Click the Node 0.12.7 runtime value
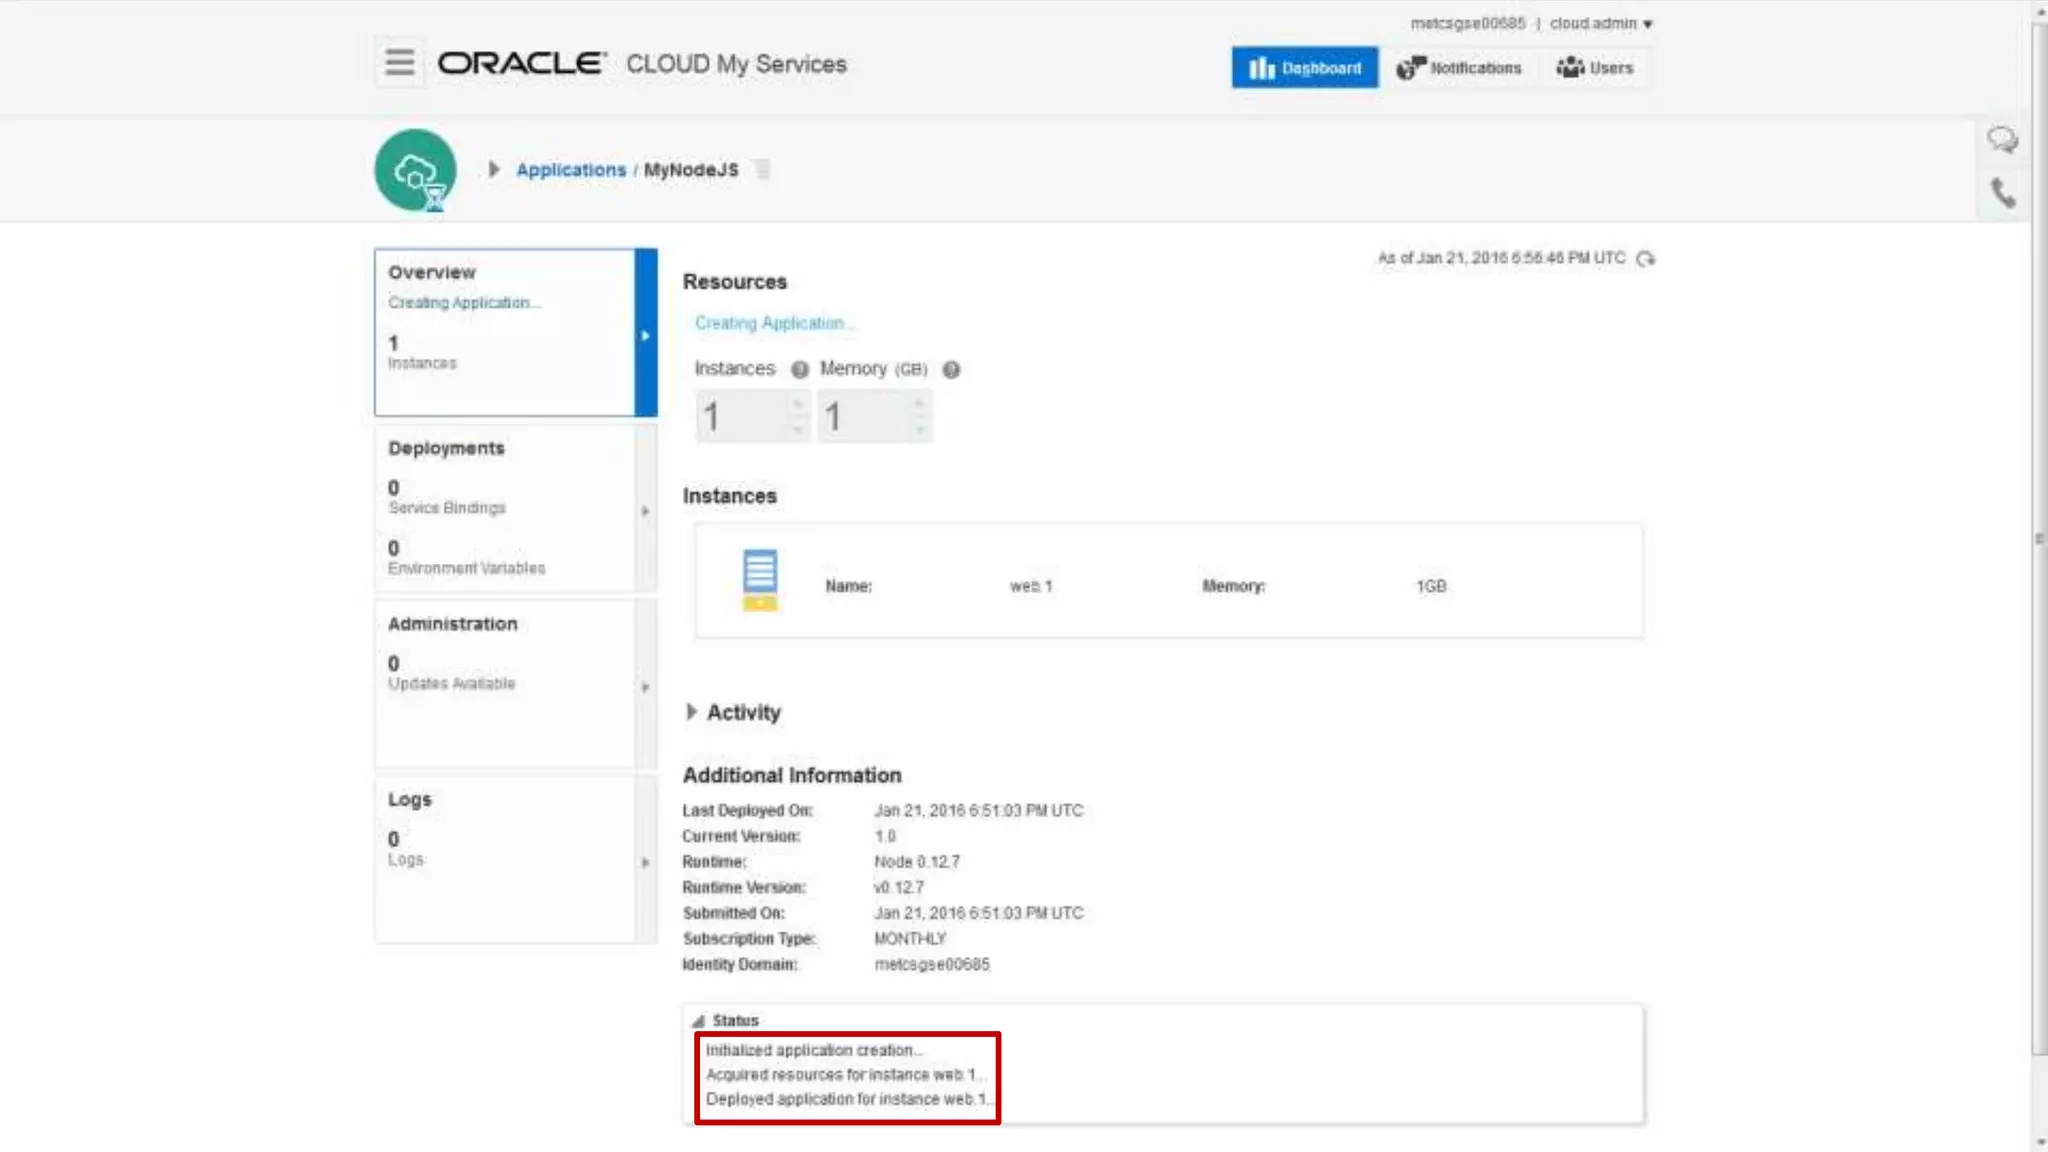 pyautogui.click(x=917, y=862)
